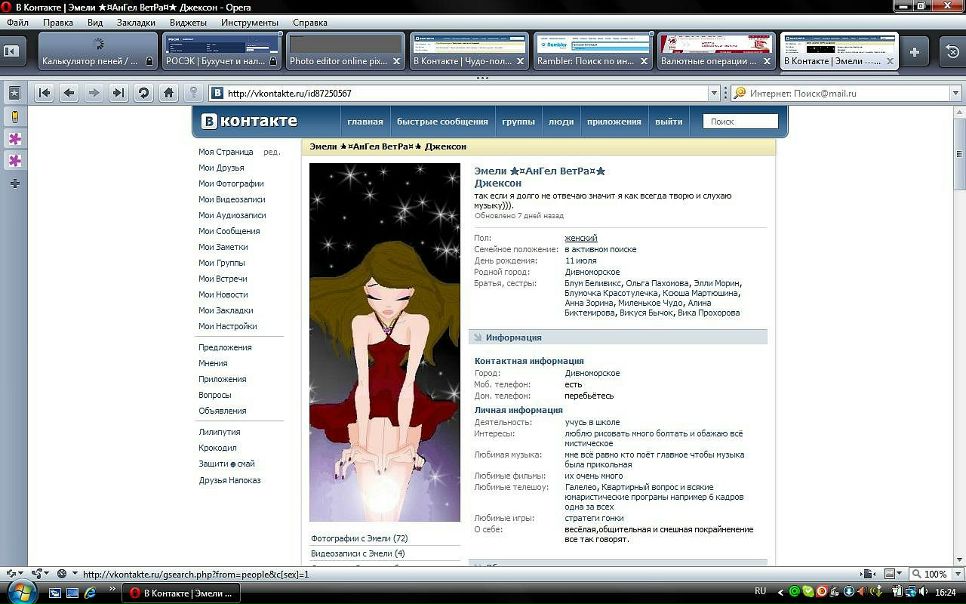Open a new tab with plus button
Screen dimensions: 966x604
click(x=914, y=51)
